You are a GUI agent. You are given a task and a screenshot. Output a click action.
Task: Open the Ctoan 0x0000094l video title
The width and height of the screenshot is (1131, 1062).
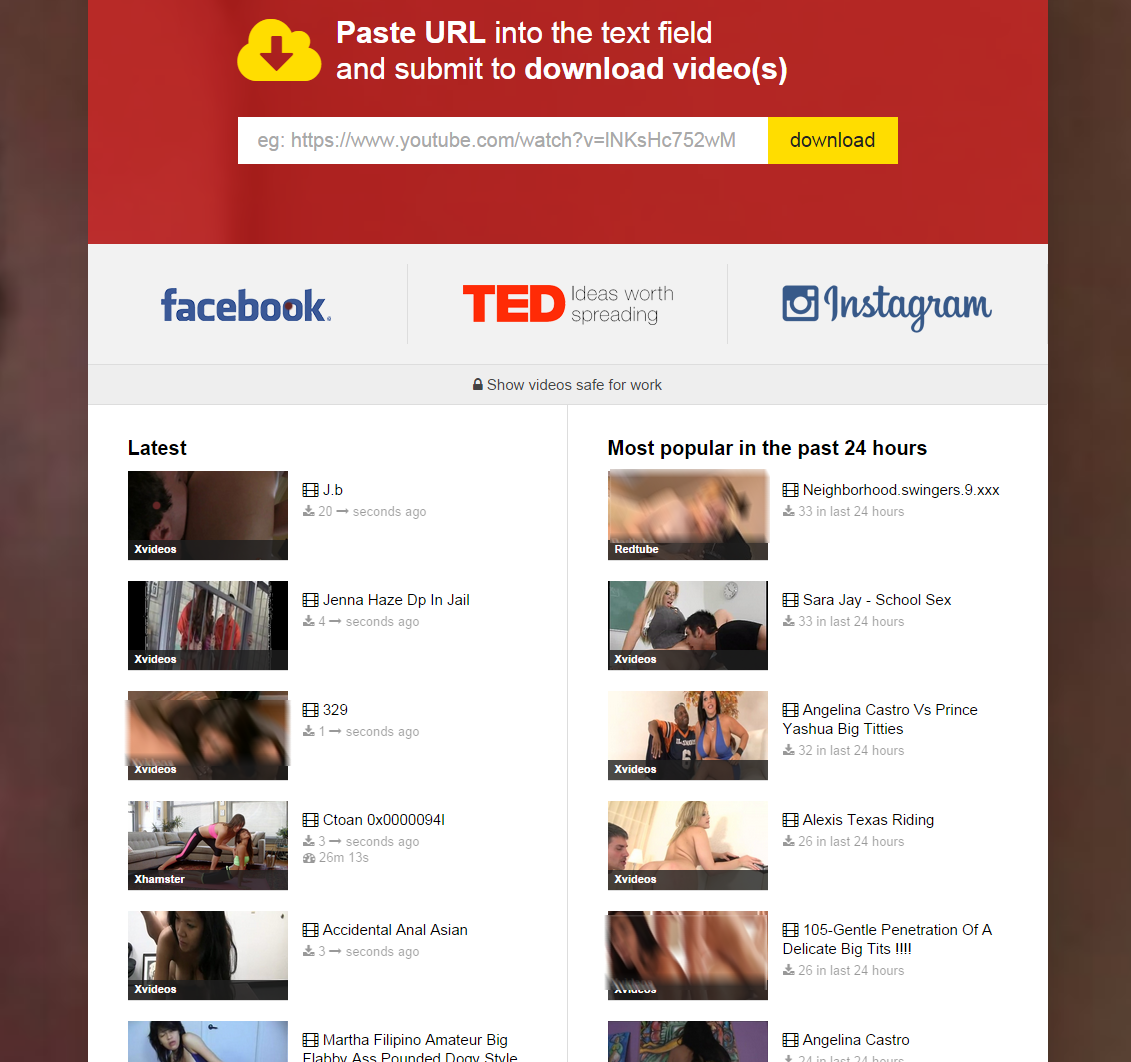(384, 820)
